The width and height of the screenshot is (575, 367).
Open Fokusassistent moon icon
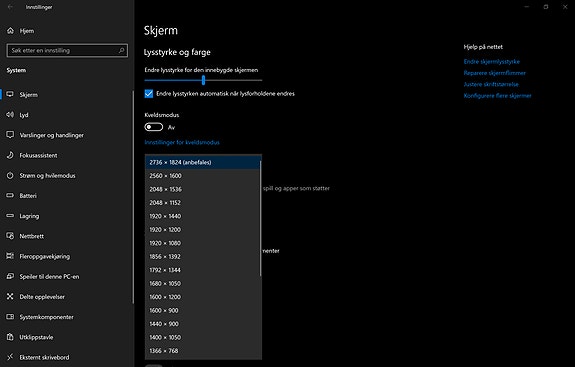click(10, 155)
